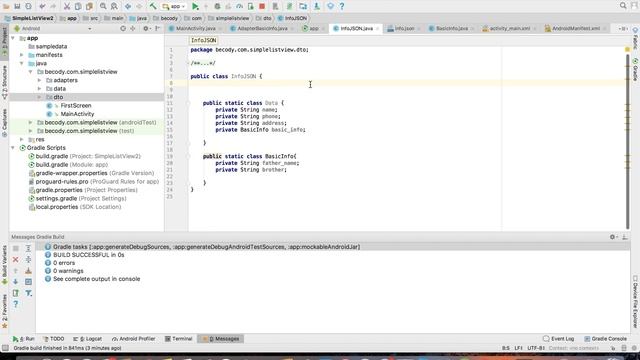Expand the manifests folder
The height and width of the screenshot is (360, 640).
pyautogui.click(x=22, y=55)
